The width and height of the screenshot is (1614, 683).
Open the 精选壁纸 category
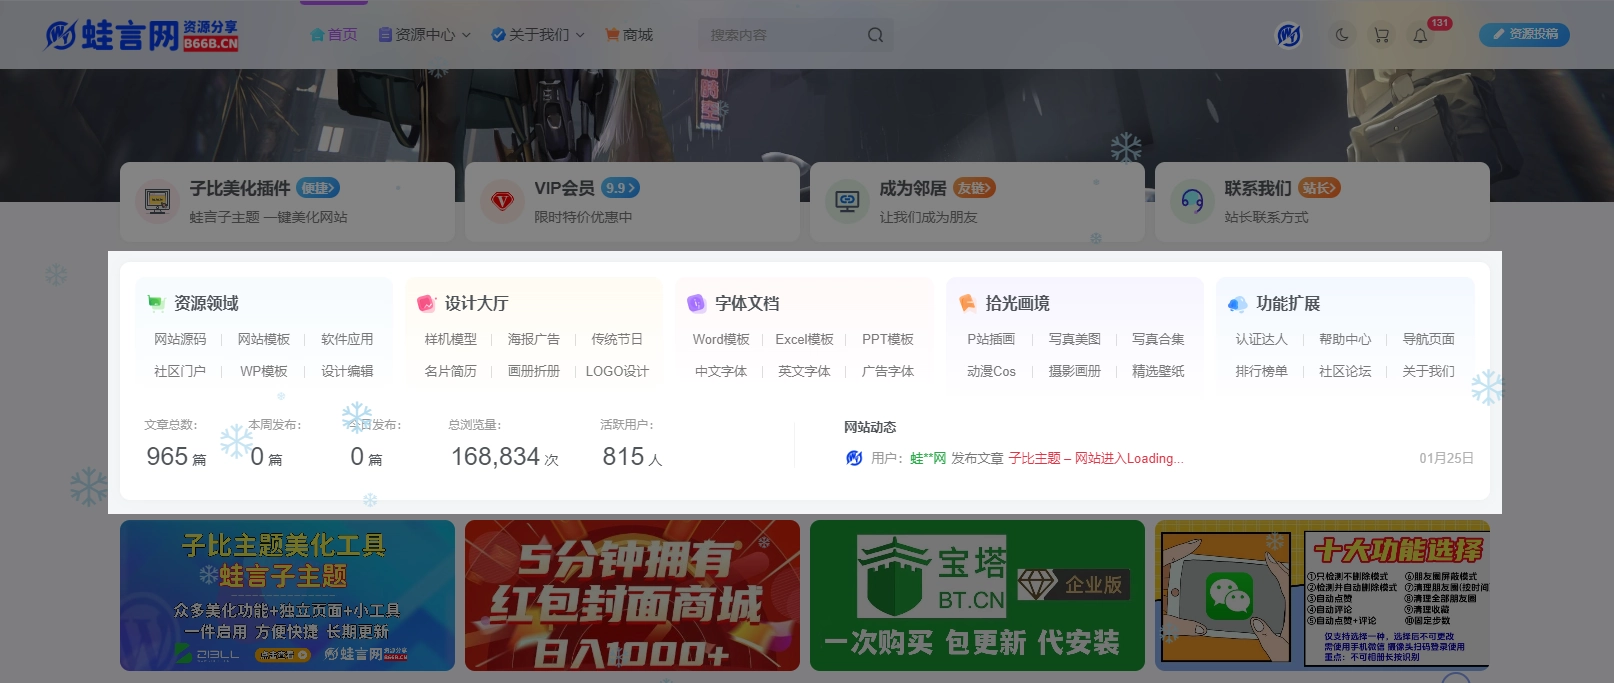1158,371
